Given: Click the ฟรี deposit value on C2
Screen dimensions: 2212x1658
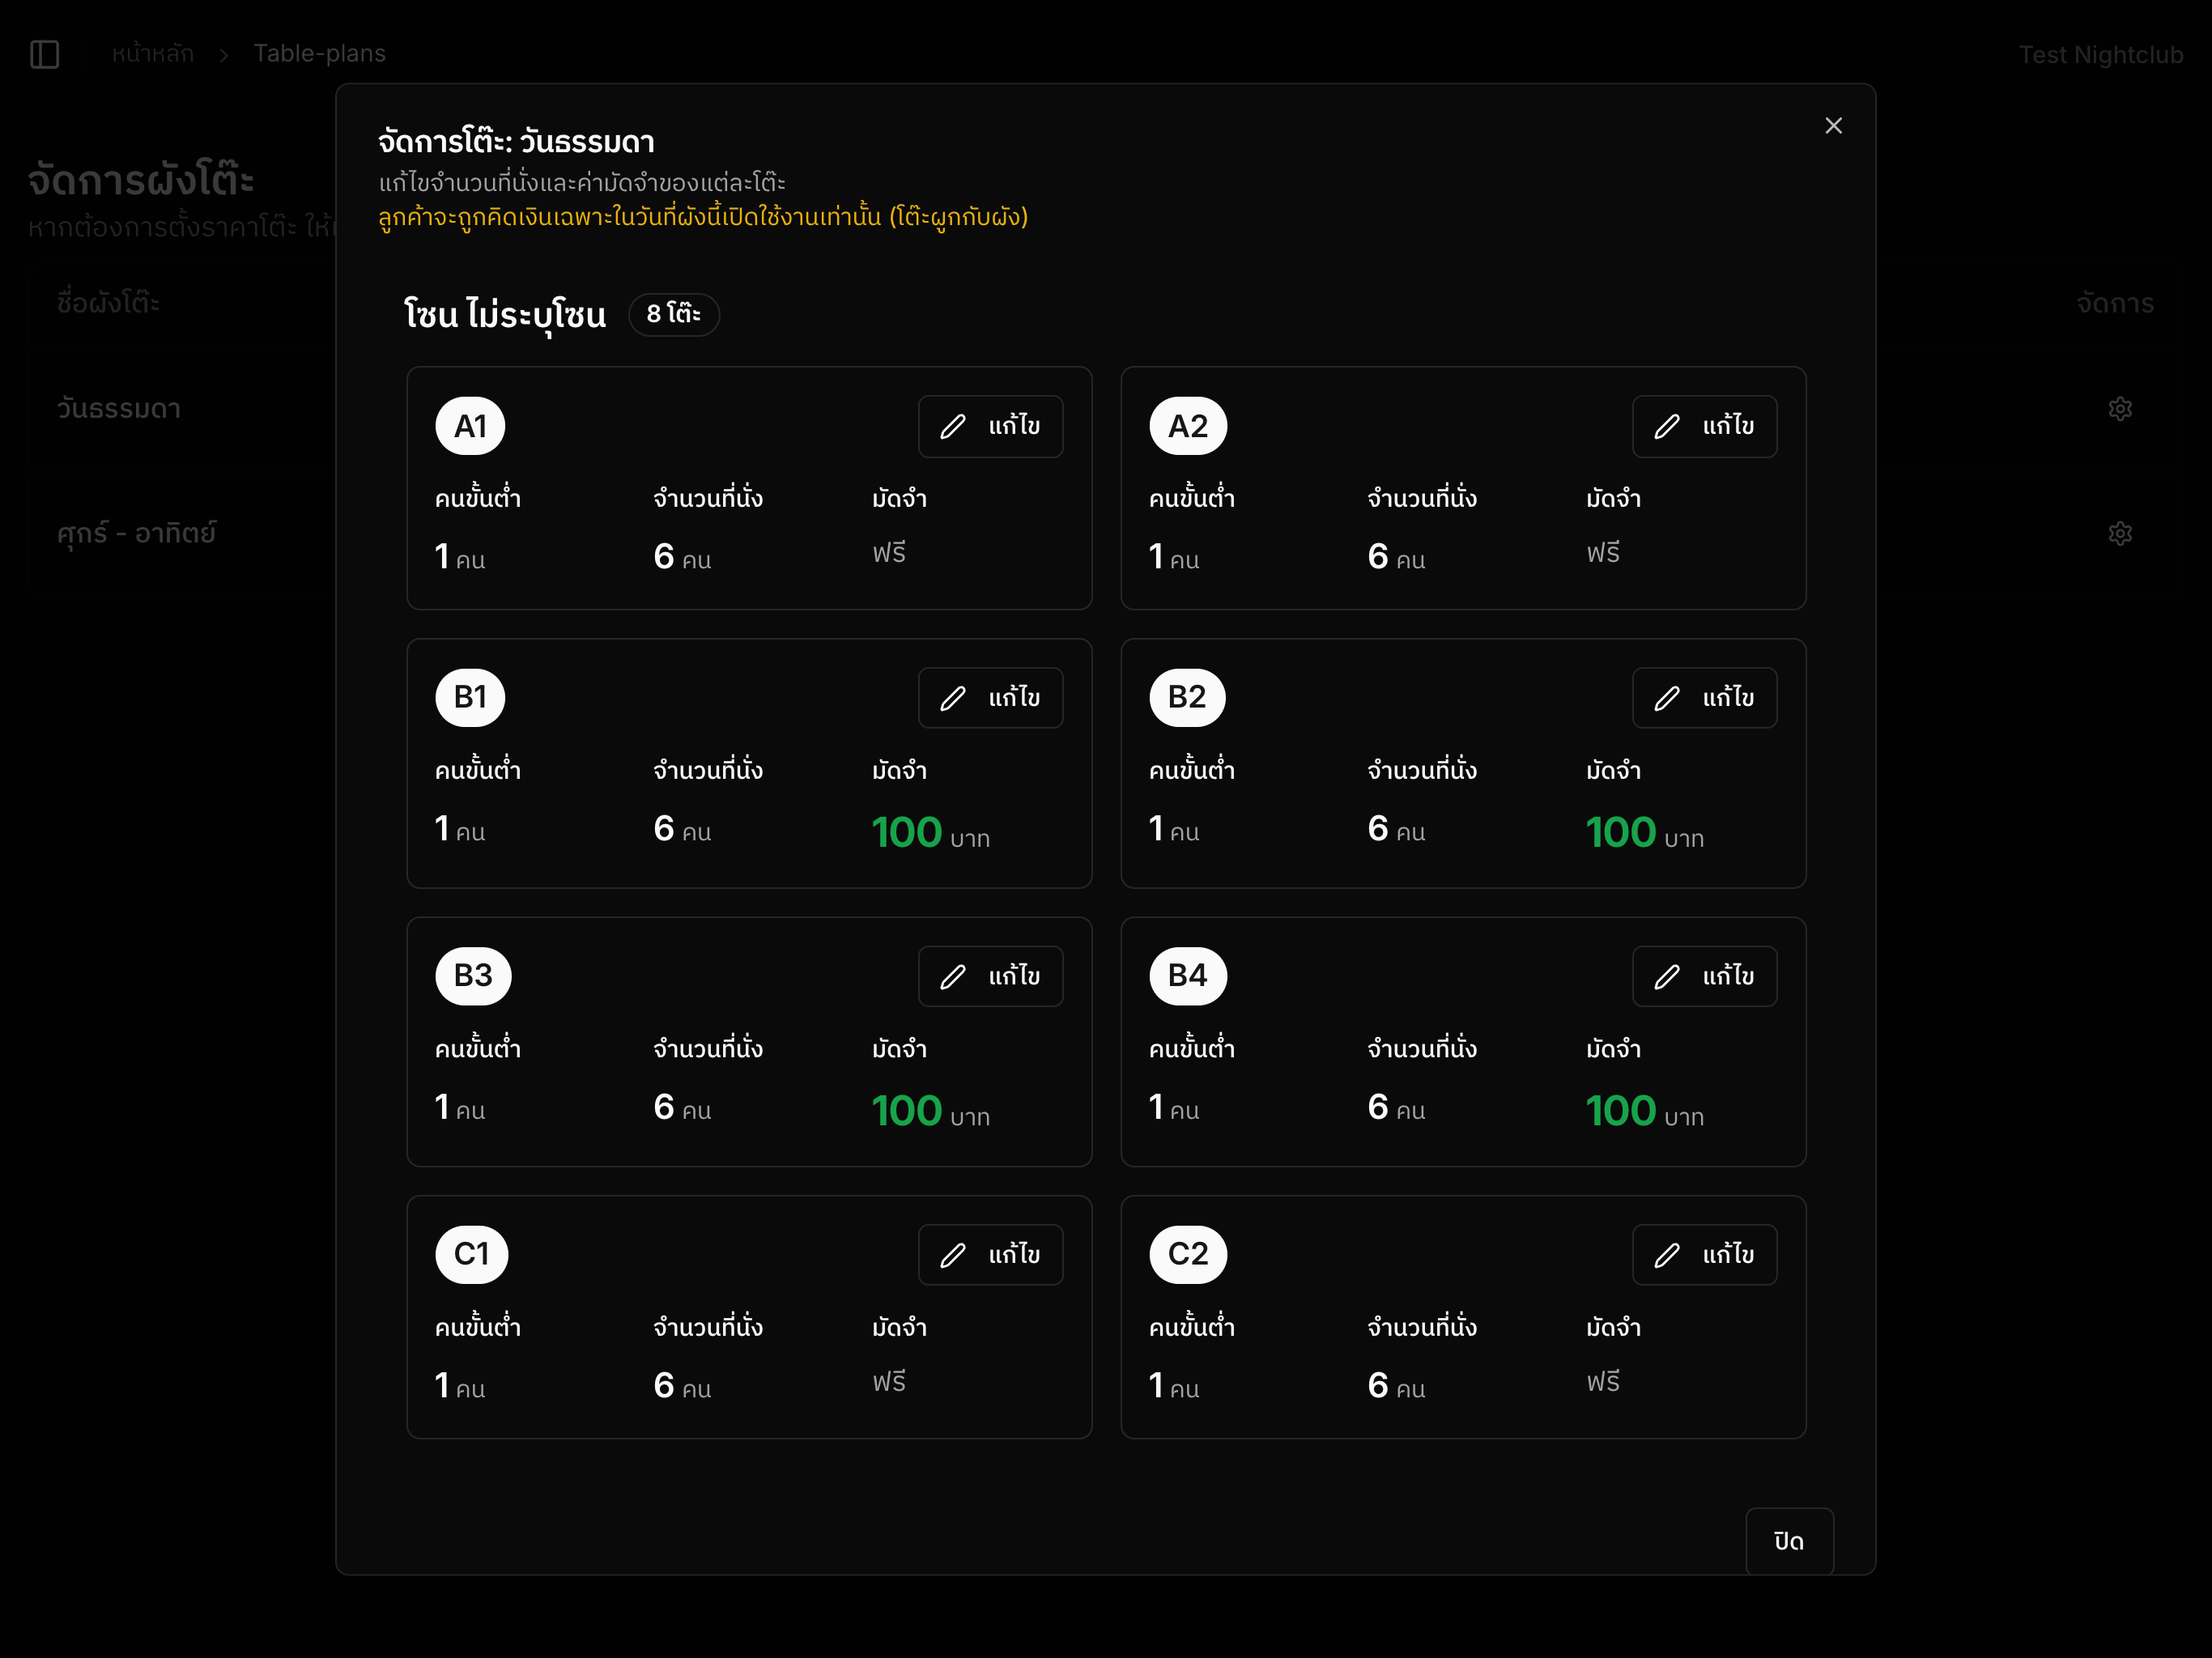Looking at the screenshot, I should 1603,1382.
